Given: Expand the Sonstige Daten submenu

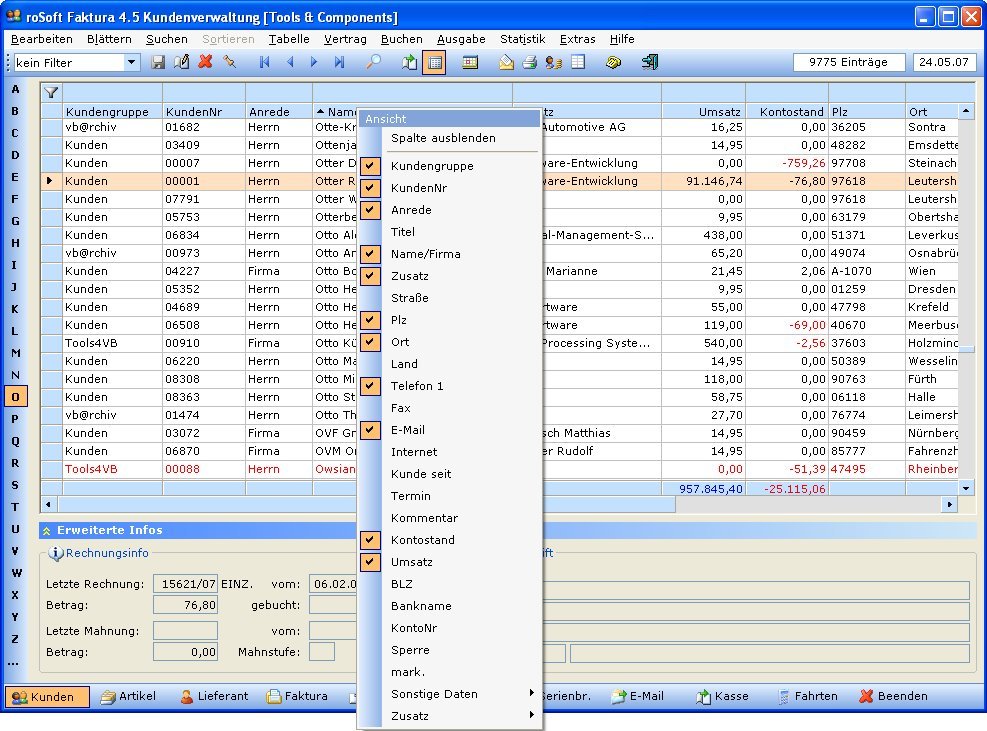Looking at the screenshot, I should tap(434, 694).
